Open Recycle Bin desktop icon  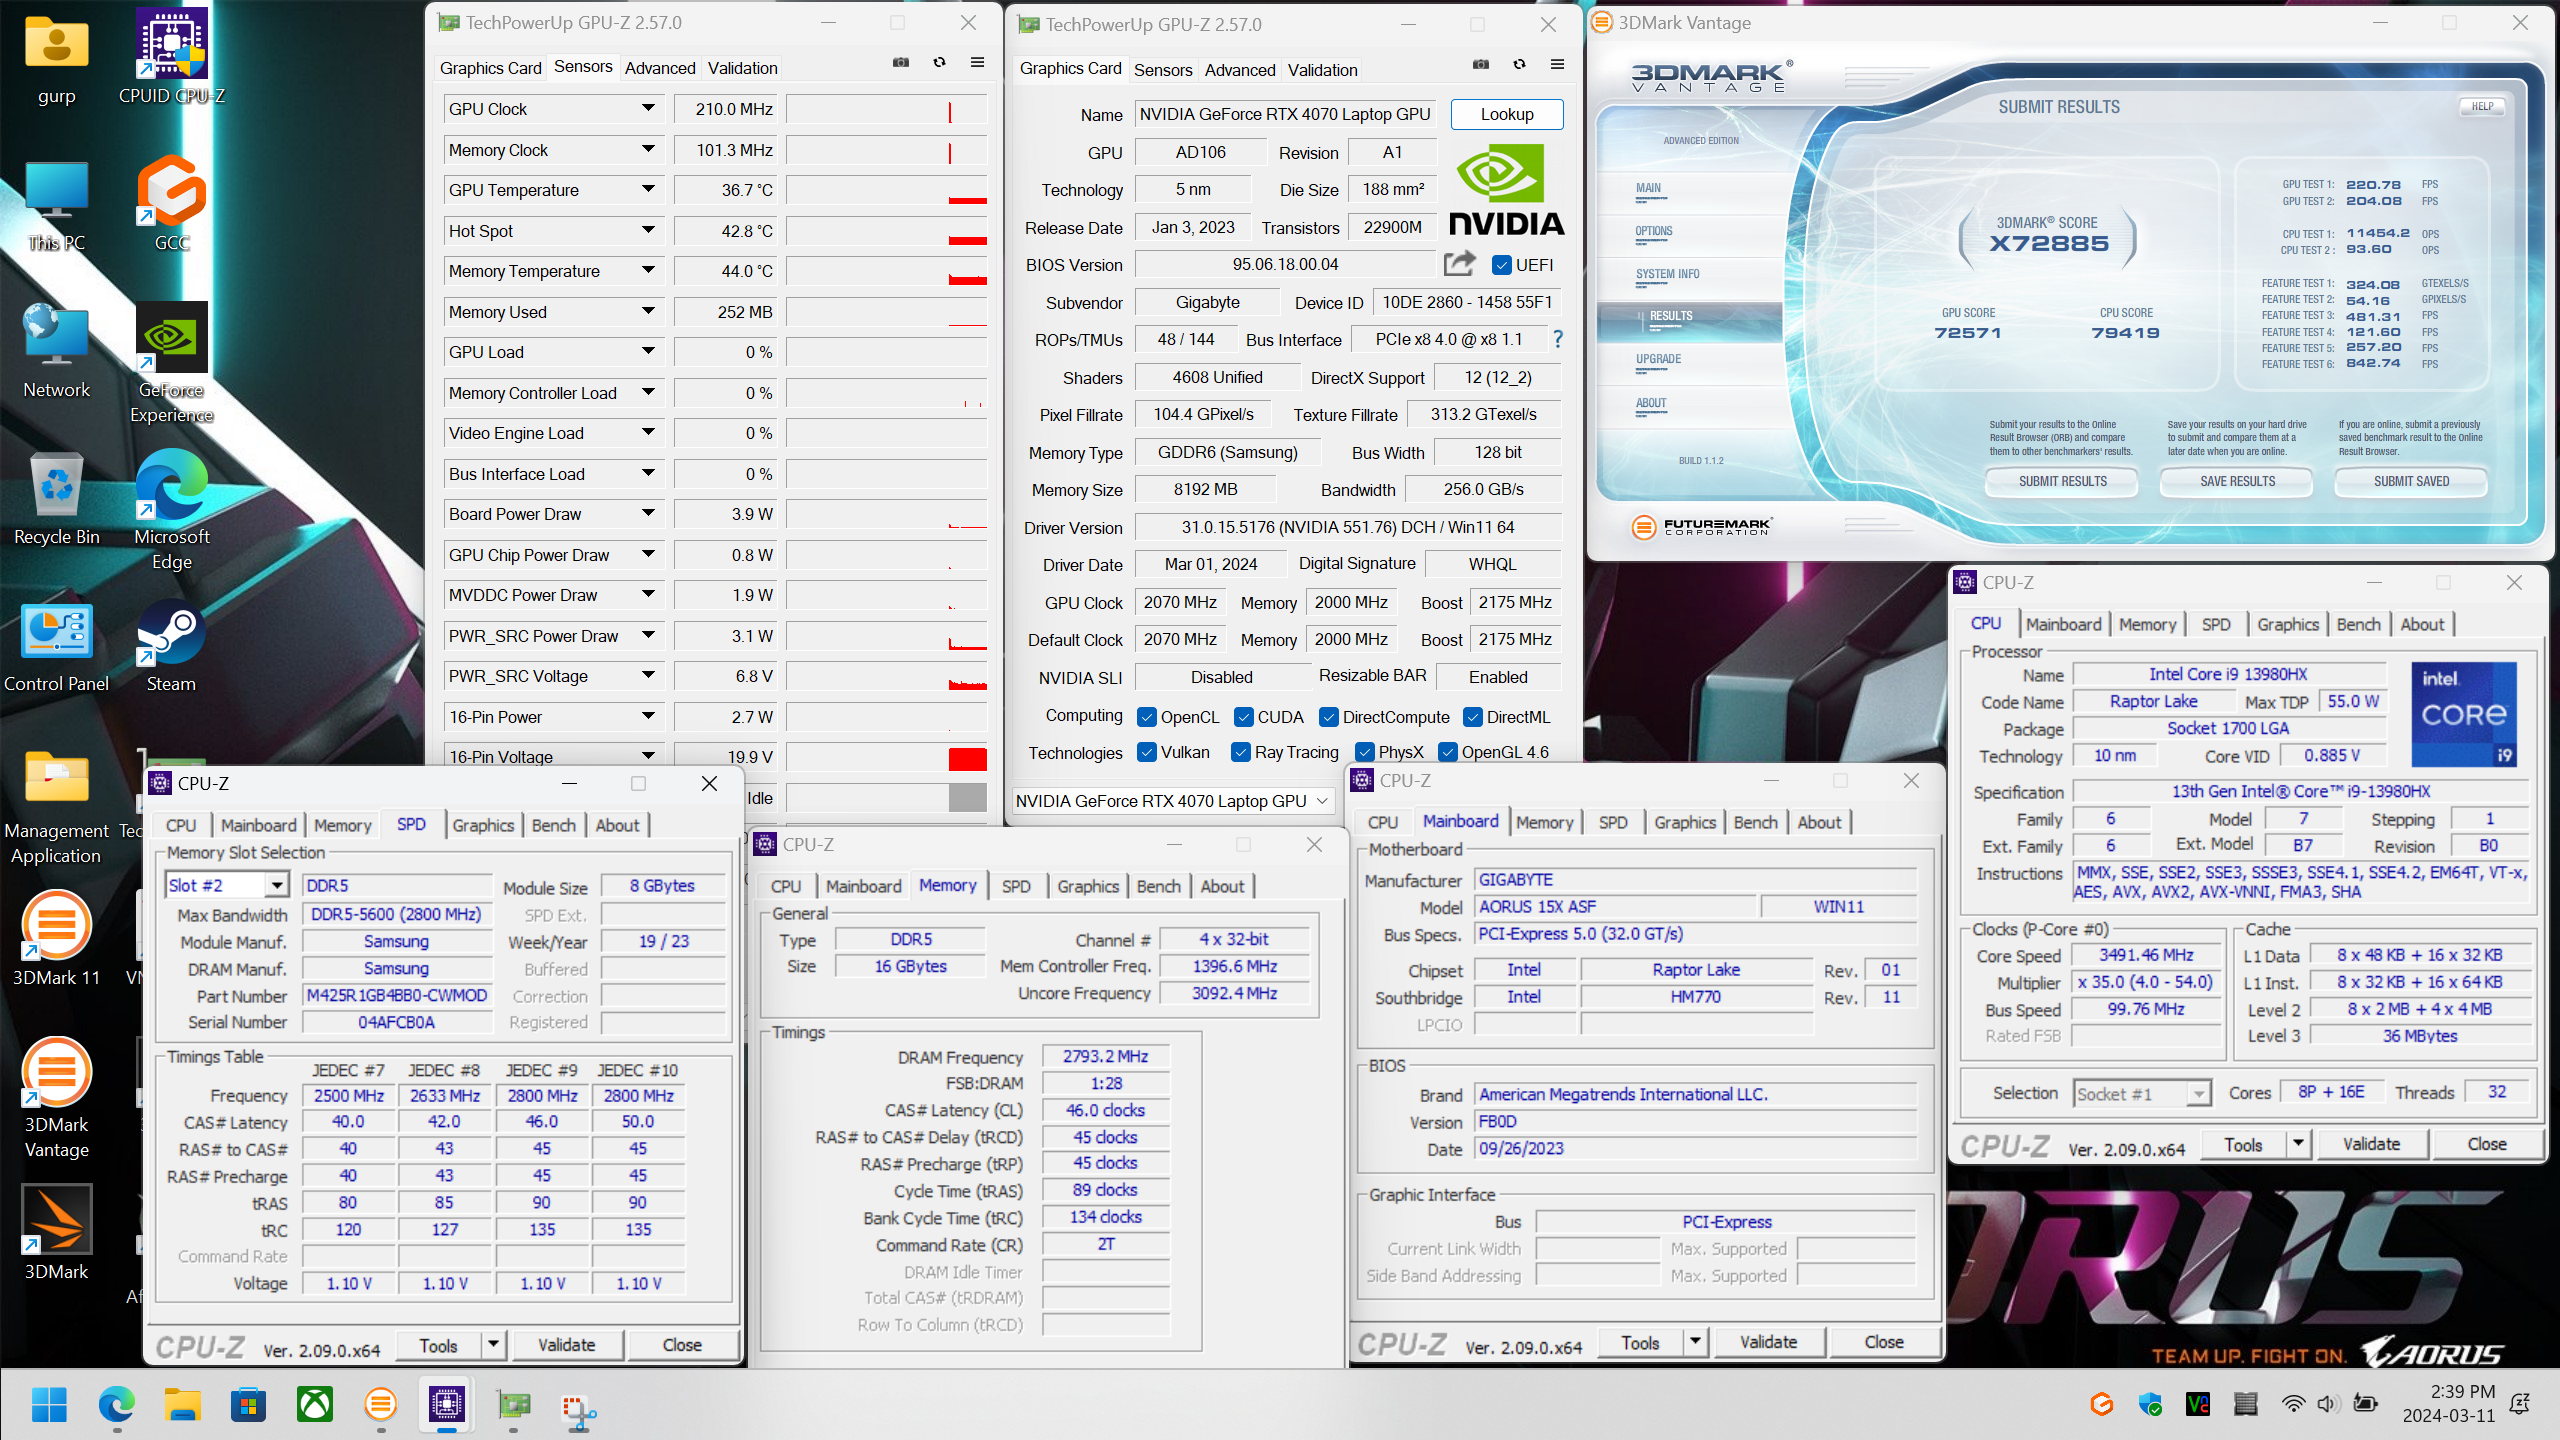(x=57, y=498)
